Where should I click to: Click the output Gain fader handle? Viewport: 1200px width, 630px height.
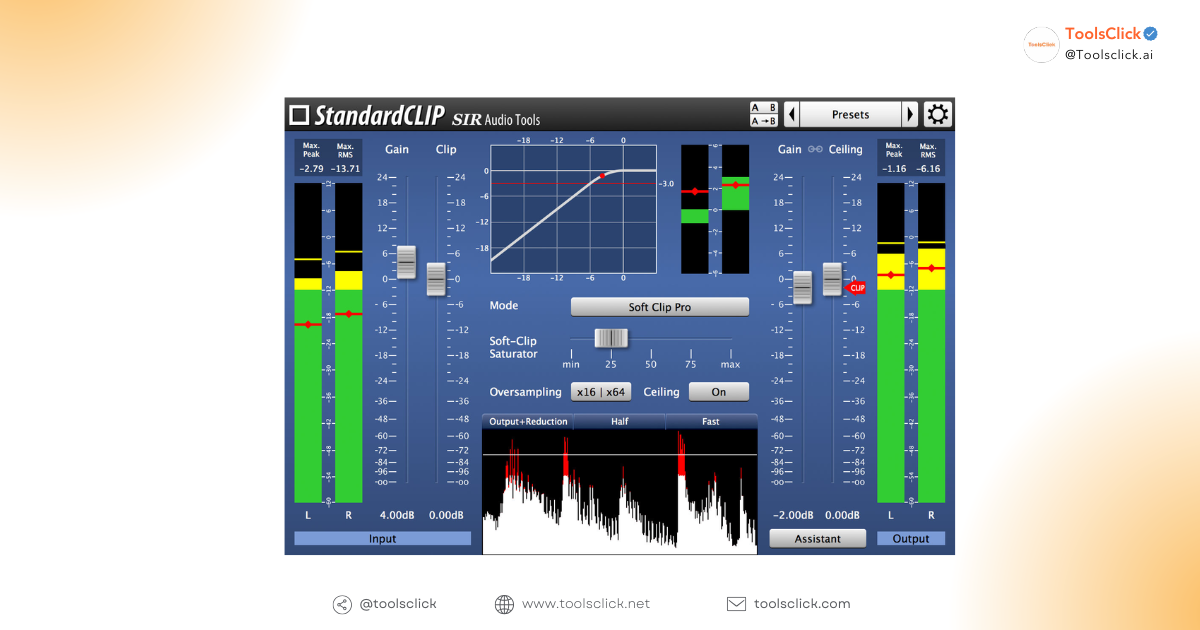(x=803, y=287)
